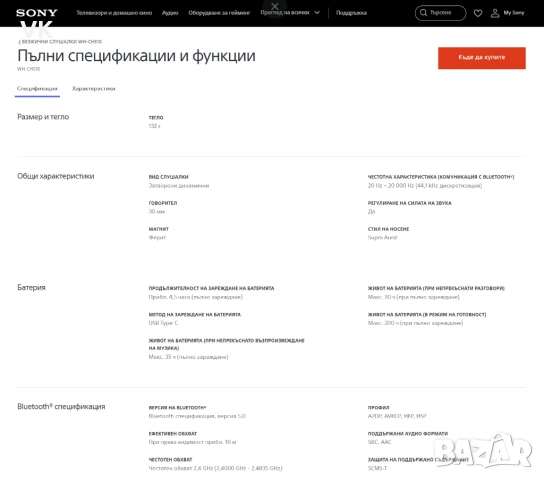This screenshot has height=480, width=544.
Task: Click the ВИД СЛУШАЛКИ label
Action: 168,177
